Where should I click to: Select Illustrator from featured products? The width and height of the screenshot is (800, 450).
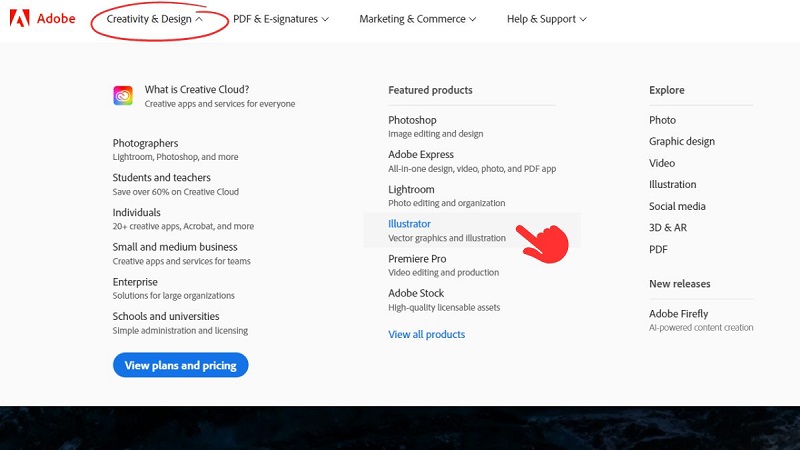(410, 224)
